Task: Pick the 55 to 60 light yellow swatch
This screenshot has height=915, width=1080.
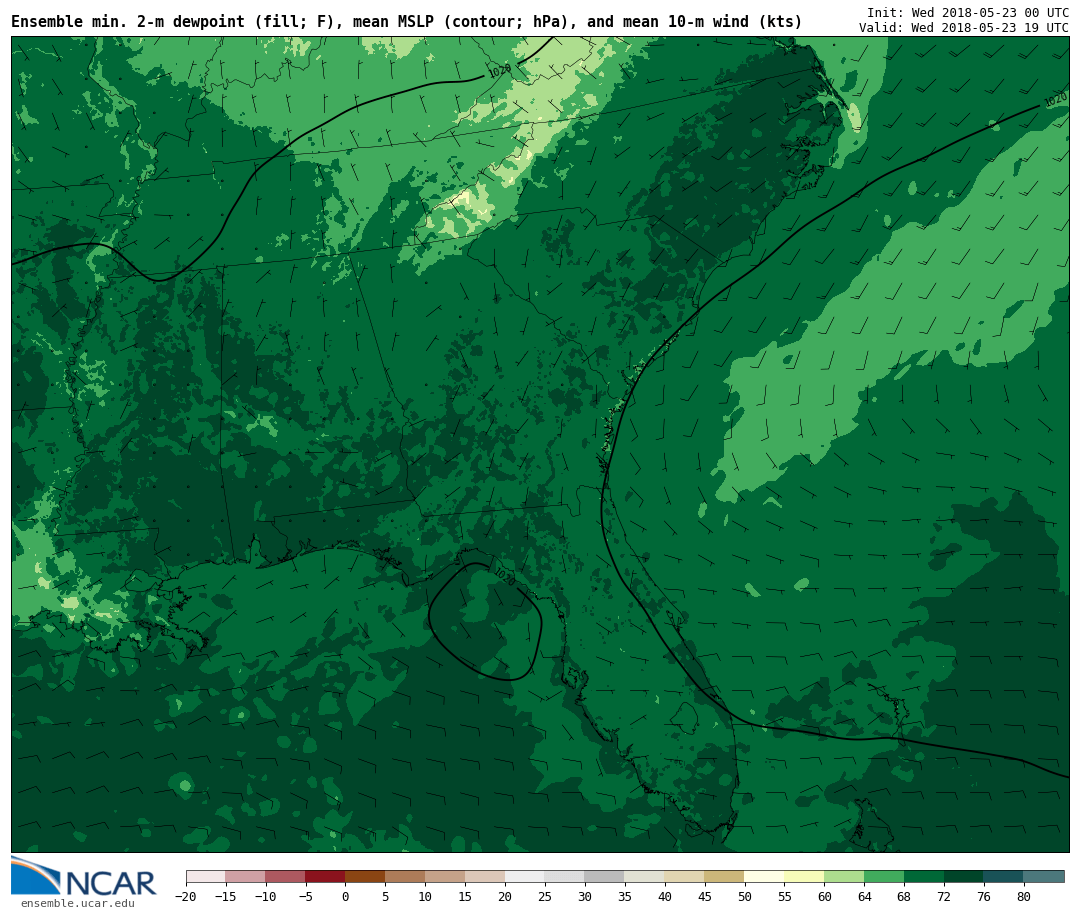Action: [x=804, y=876]
